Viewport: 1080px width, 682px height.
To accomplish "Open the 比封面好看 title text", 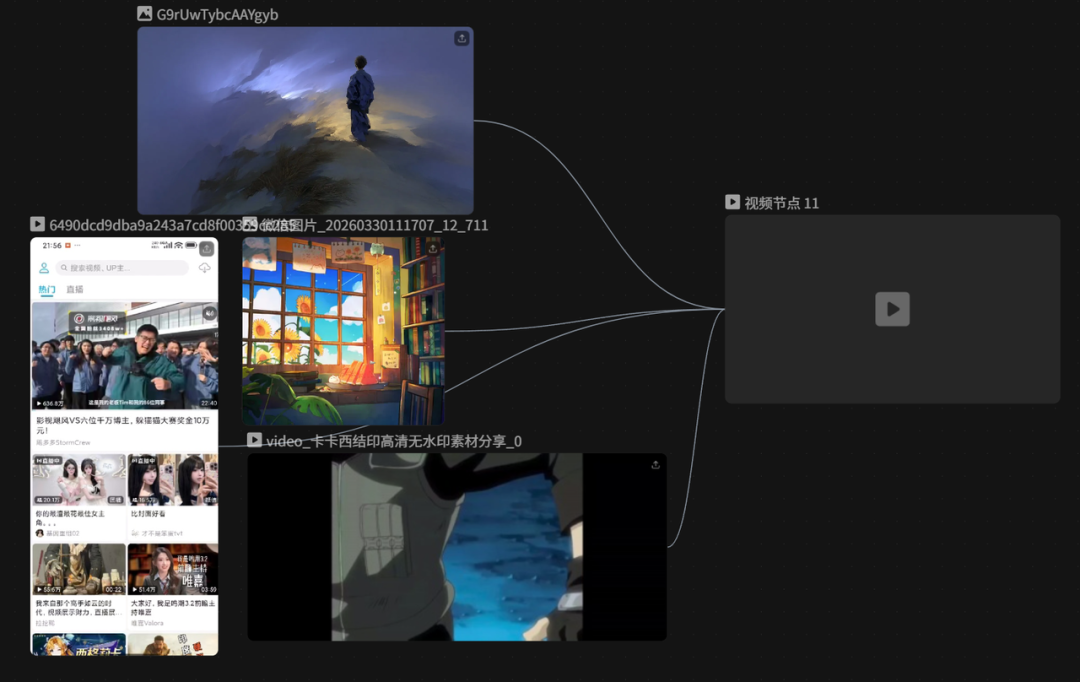I will point(147,514).
